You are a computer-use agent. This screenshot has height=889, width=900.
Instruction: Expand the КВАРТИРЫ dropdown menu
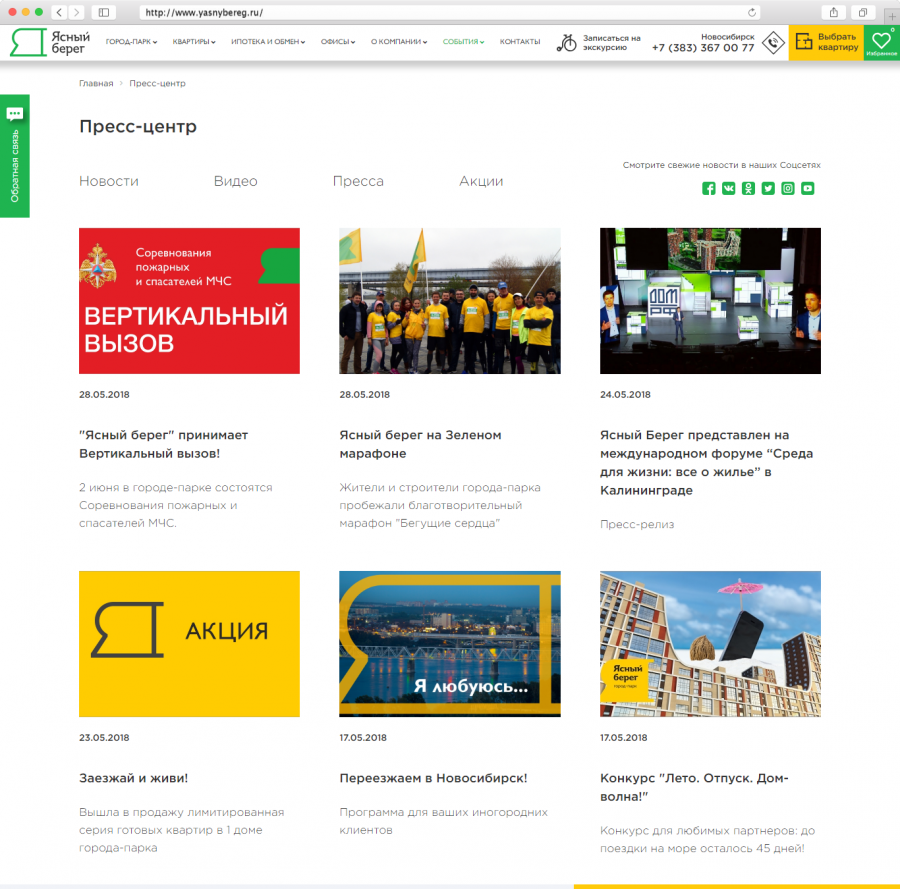(x=194, y=42)
